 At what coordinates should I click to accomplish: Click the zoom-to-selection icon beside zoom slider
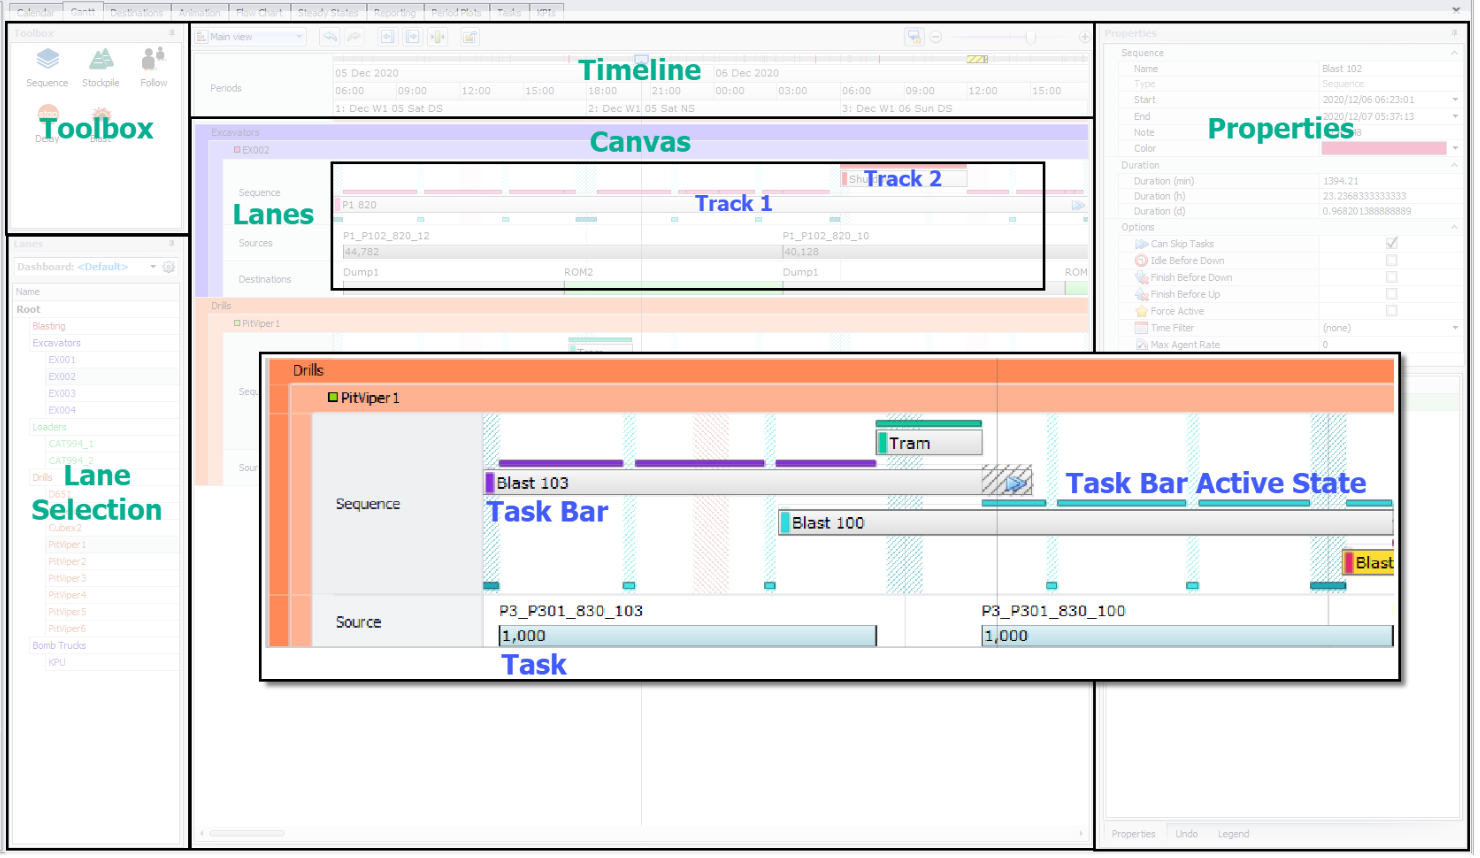pos(914,37)
